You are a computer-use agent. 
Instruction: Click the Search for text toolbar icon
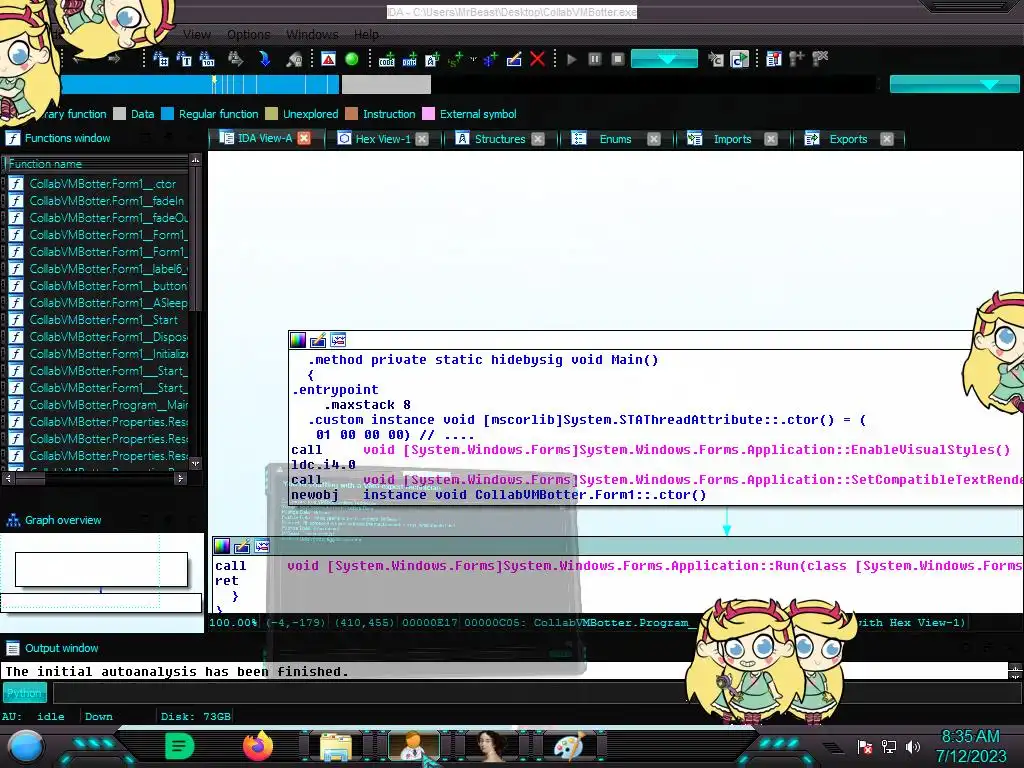click(x=184, y=59)
